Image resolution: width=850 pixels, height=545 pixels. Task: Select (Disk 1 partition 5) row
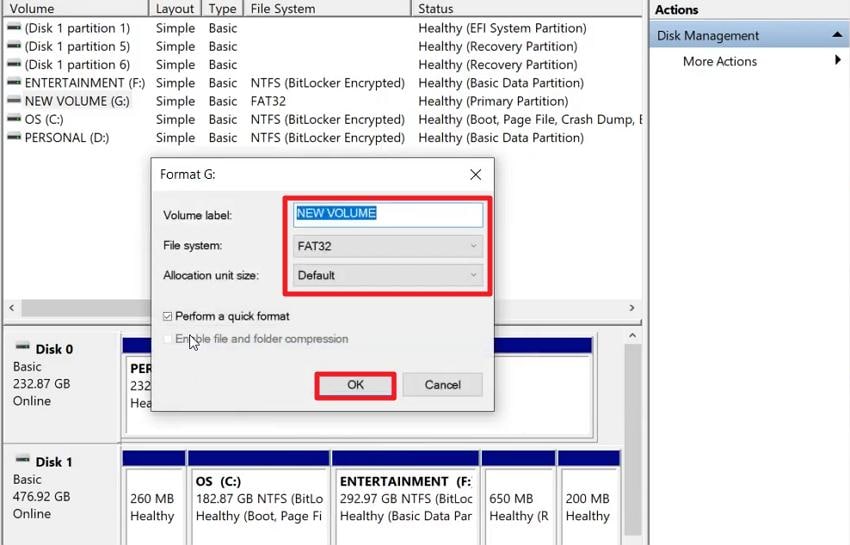tap(322, 47)
